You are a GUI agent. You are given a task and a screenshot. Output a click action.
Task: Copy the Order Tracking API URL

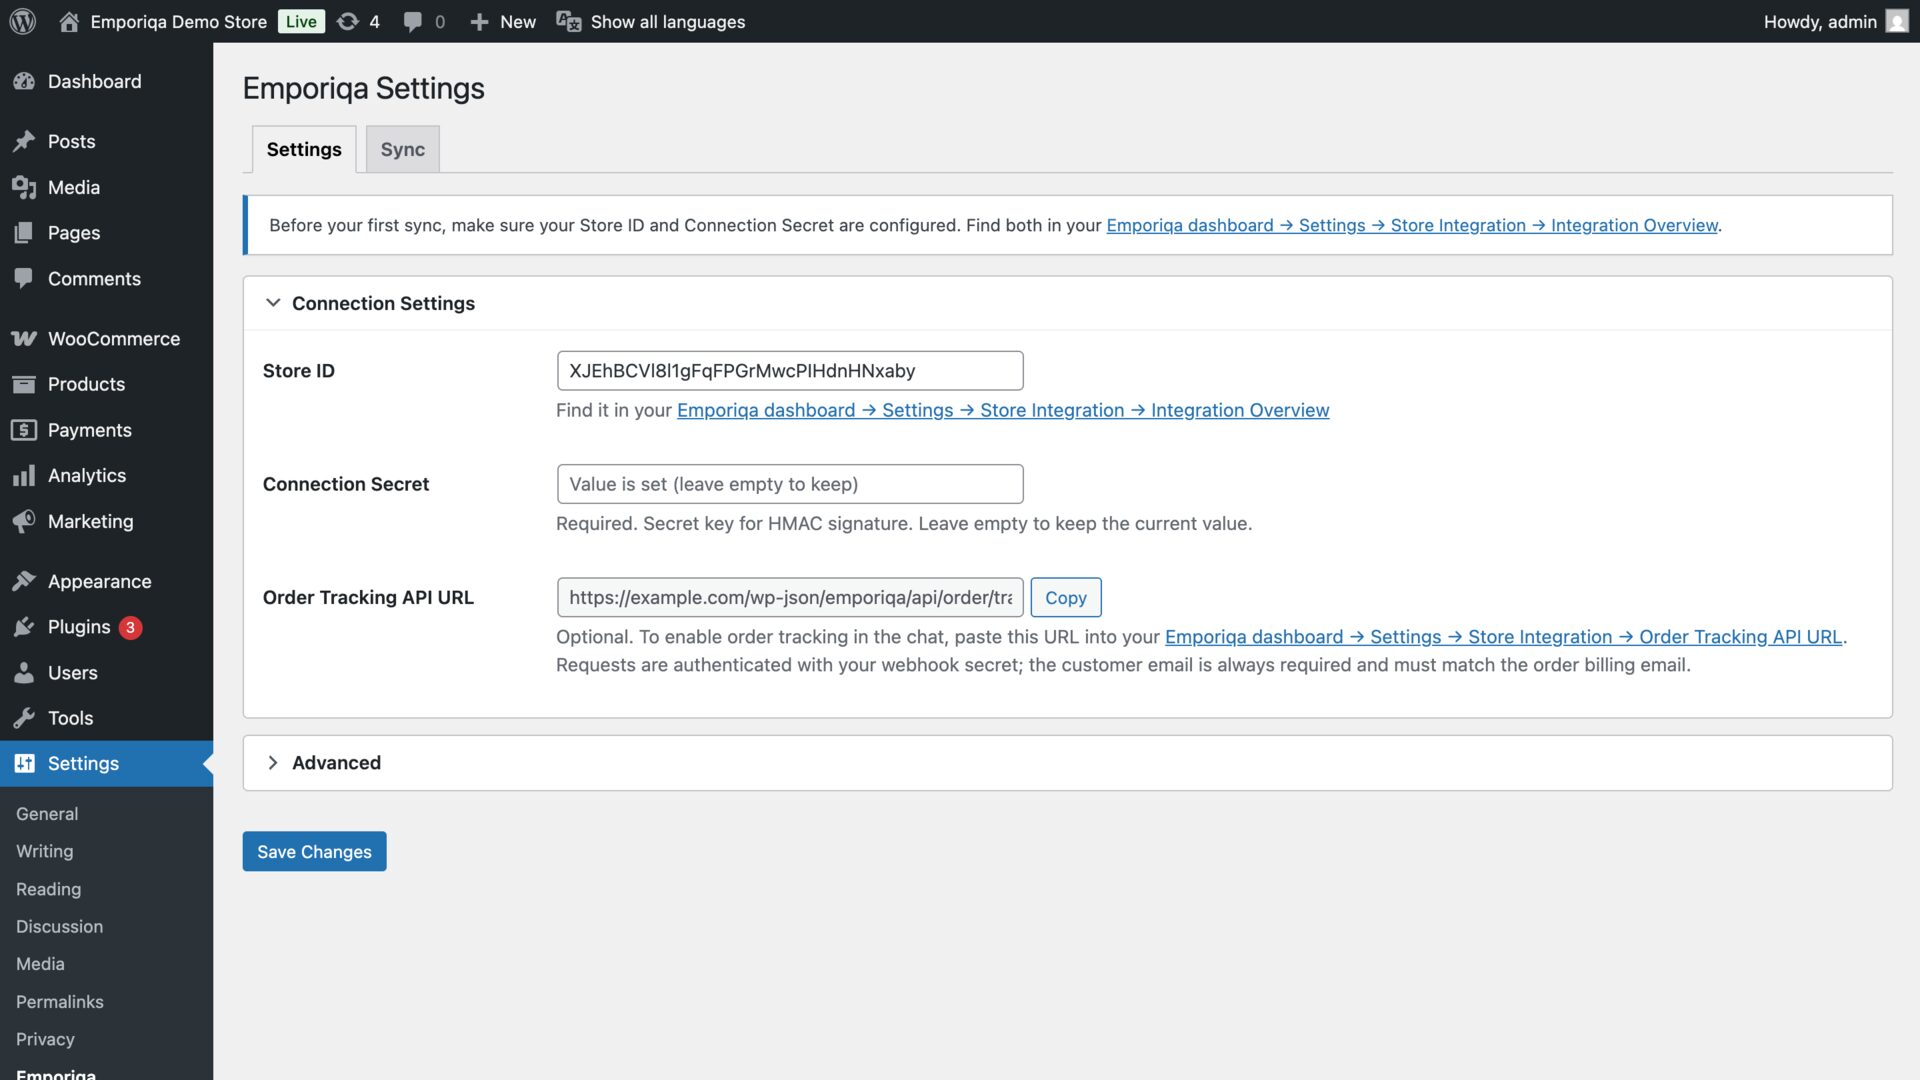[x=1065, y=597]
